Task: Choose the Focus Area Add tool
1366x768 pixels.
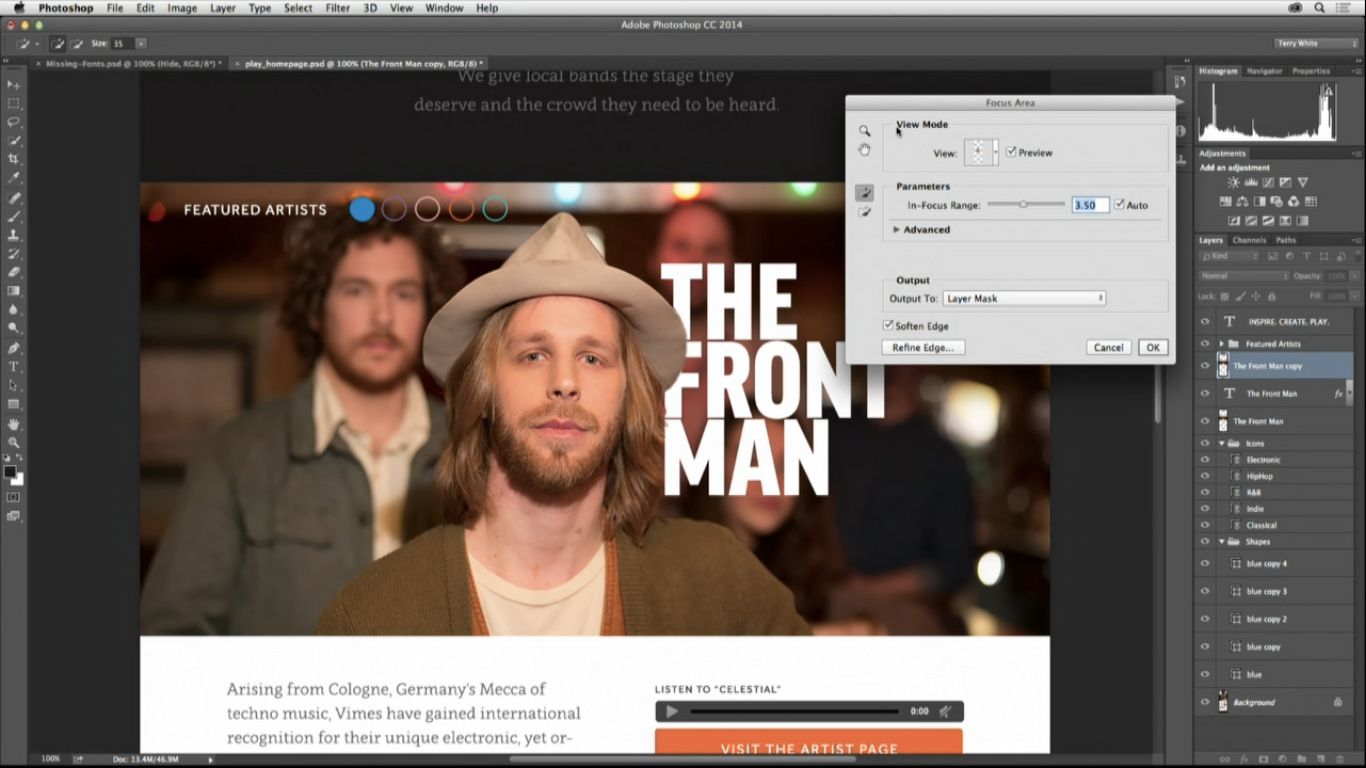Action: click(865, 193)
